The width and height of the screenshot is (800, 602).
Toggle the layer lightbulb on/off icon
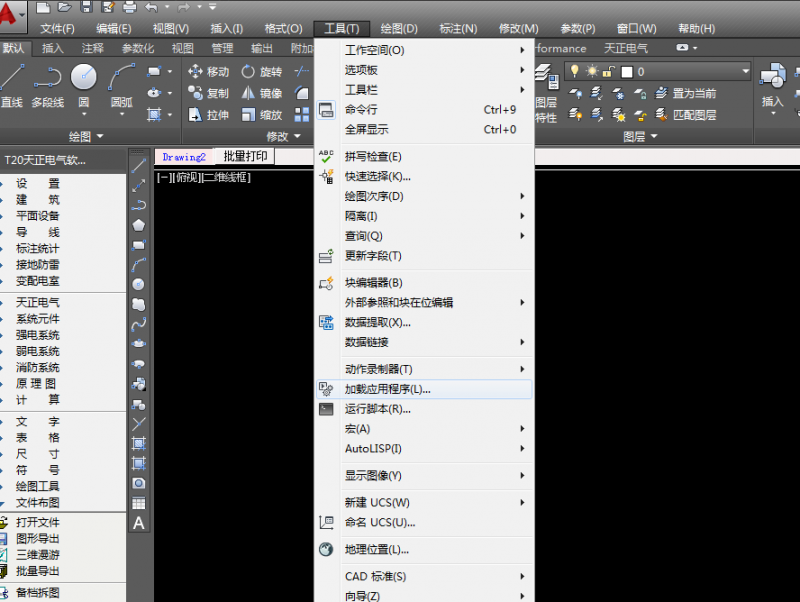coord(574,71)
